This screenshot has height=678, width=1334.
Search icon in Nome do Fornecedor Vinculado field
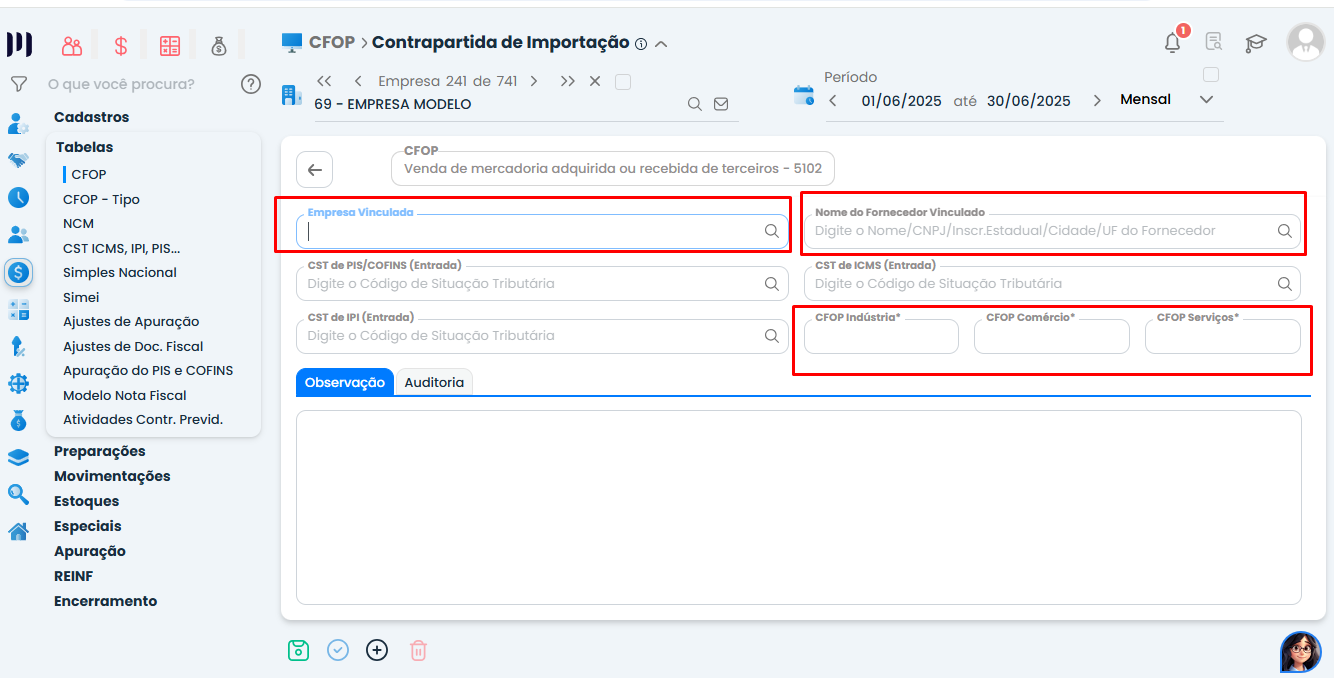(x=1284, y=231)
